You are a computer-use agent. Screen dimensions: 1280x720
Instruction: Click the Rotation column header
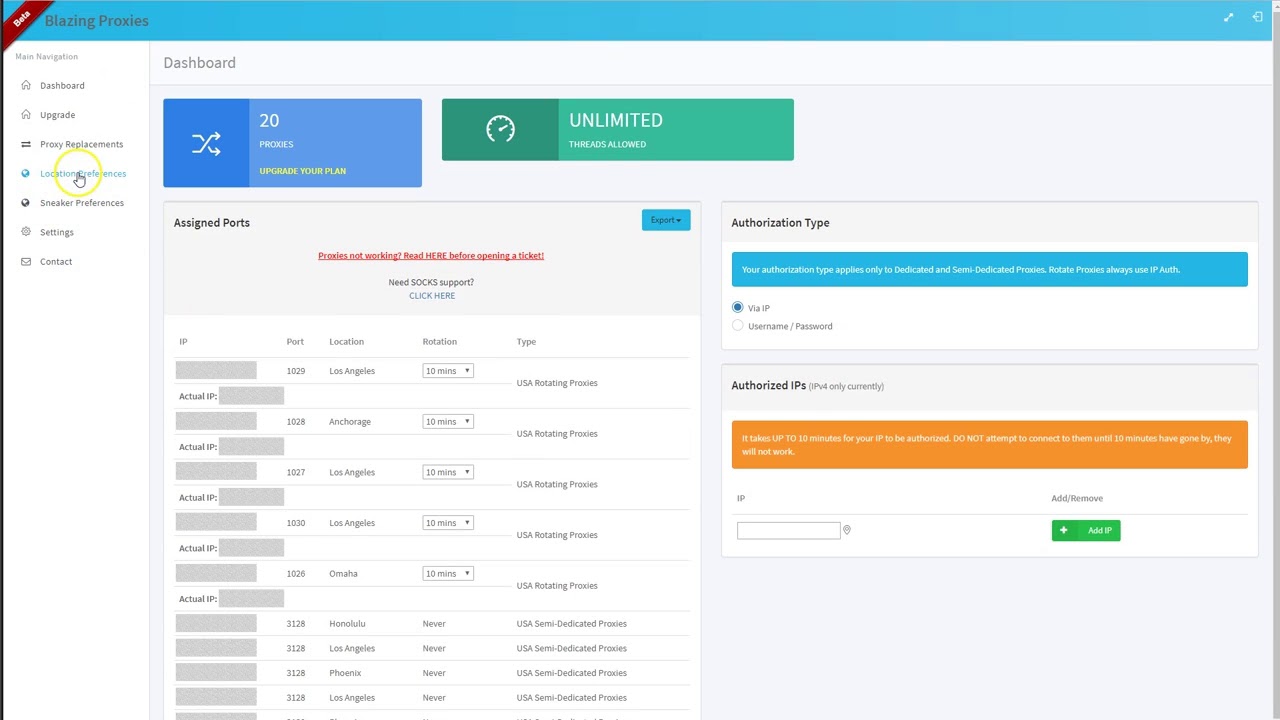439,341
